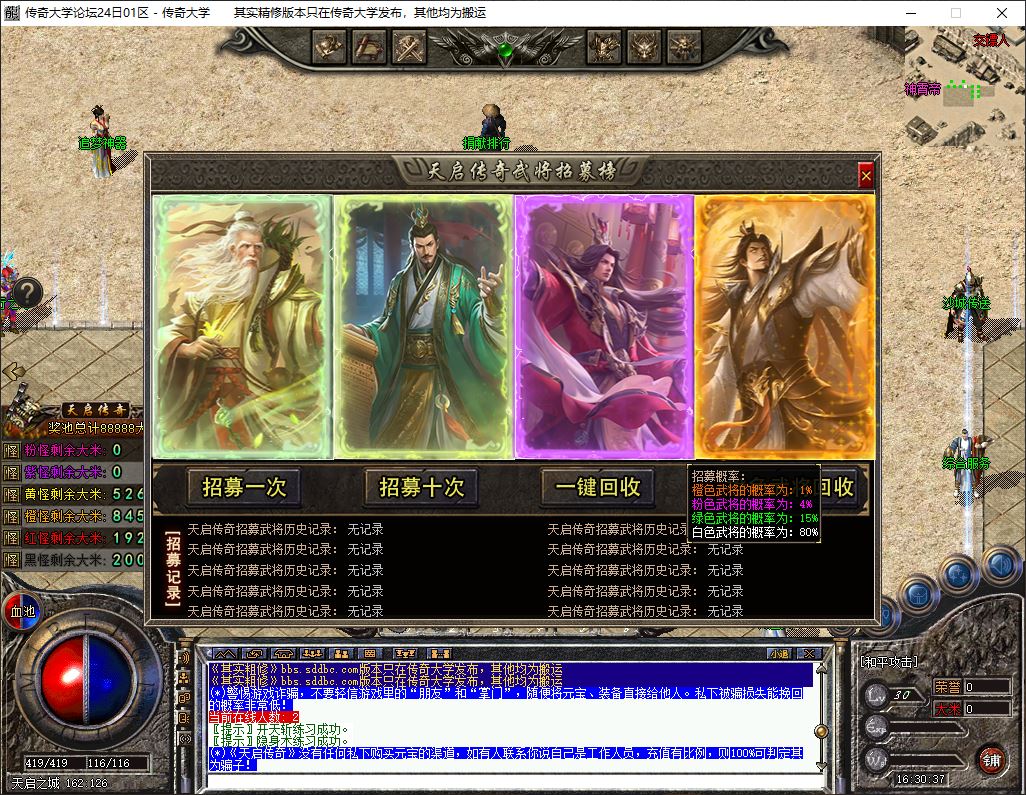Click the Lv level stone circle
The image size is (1026, 795).
[x=876, y=695]
